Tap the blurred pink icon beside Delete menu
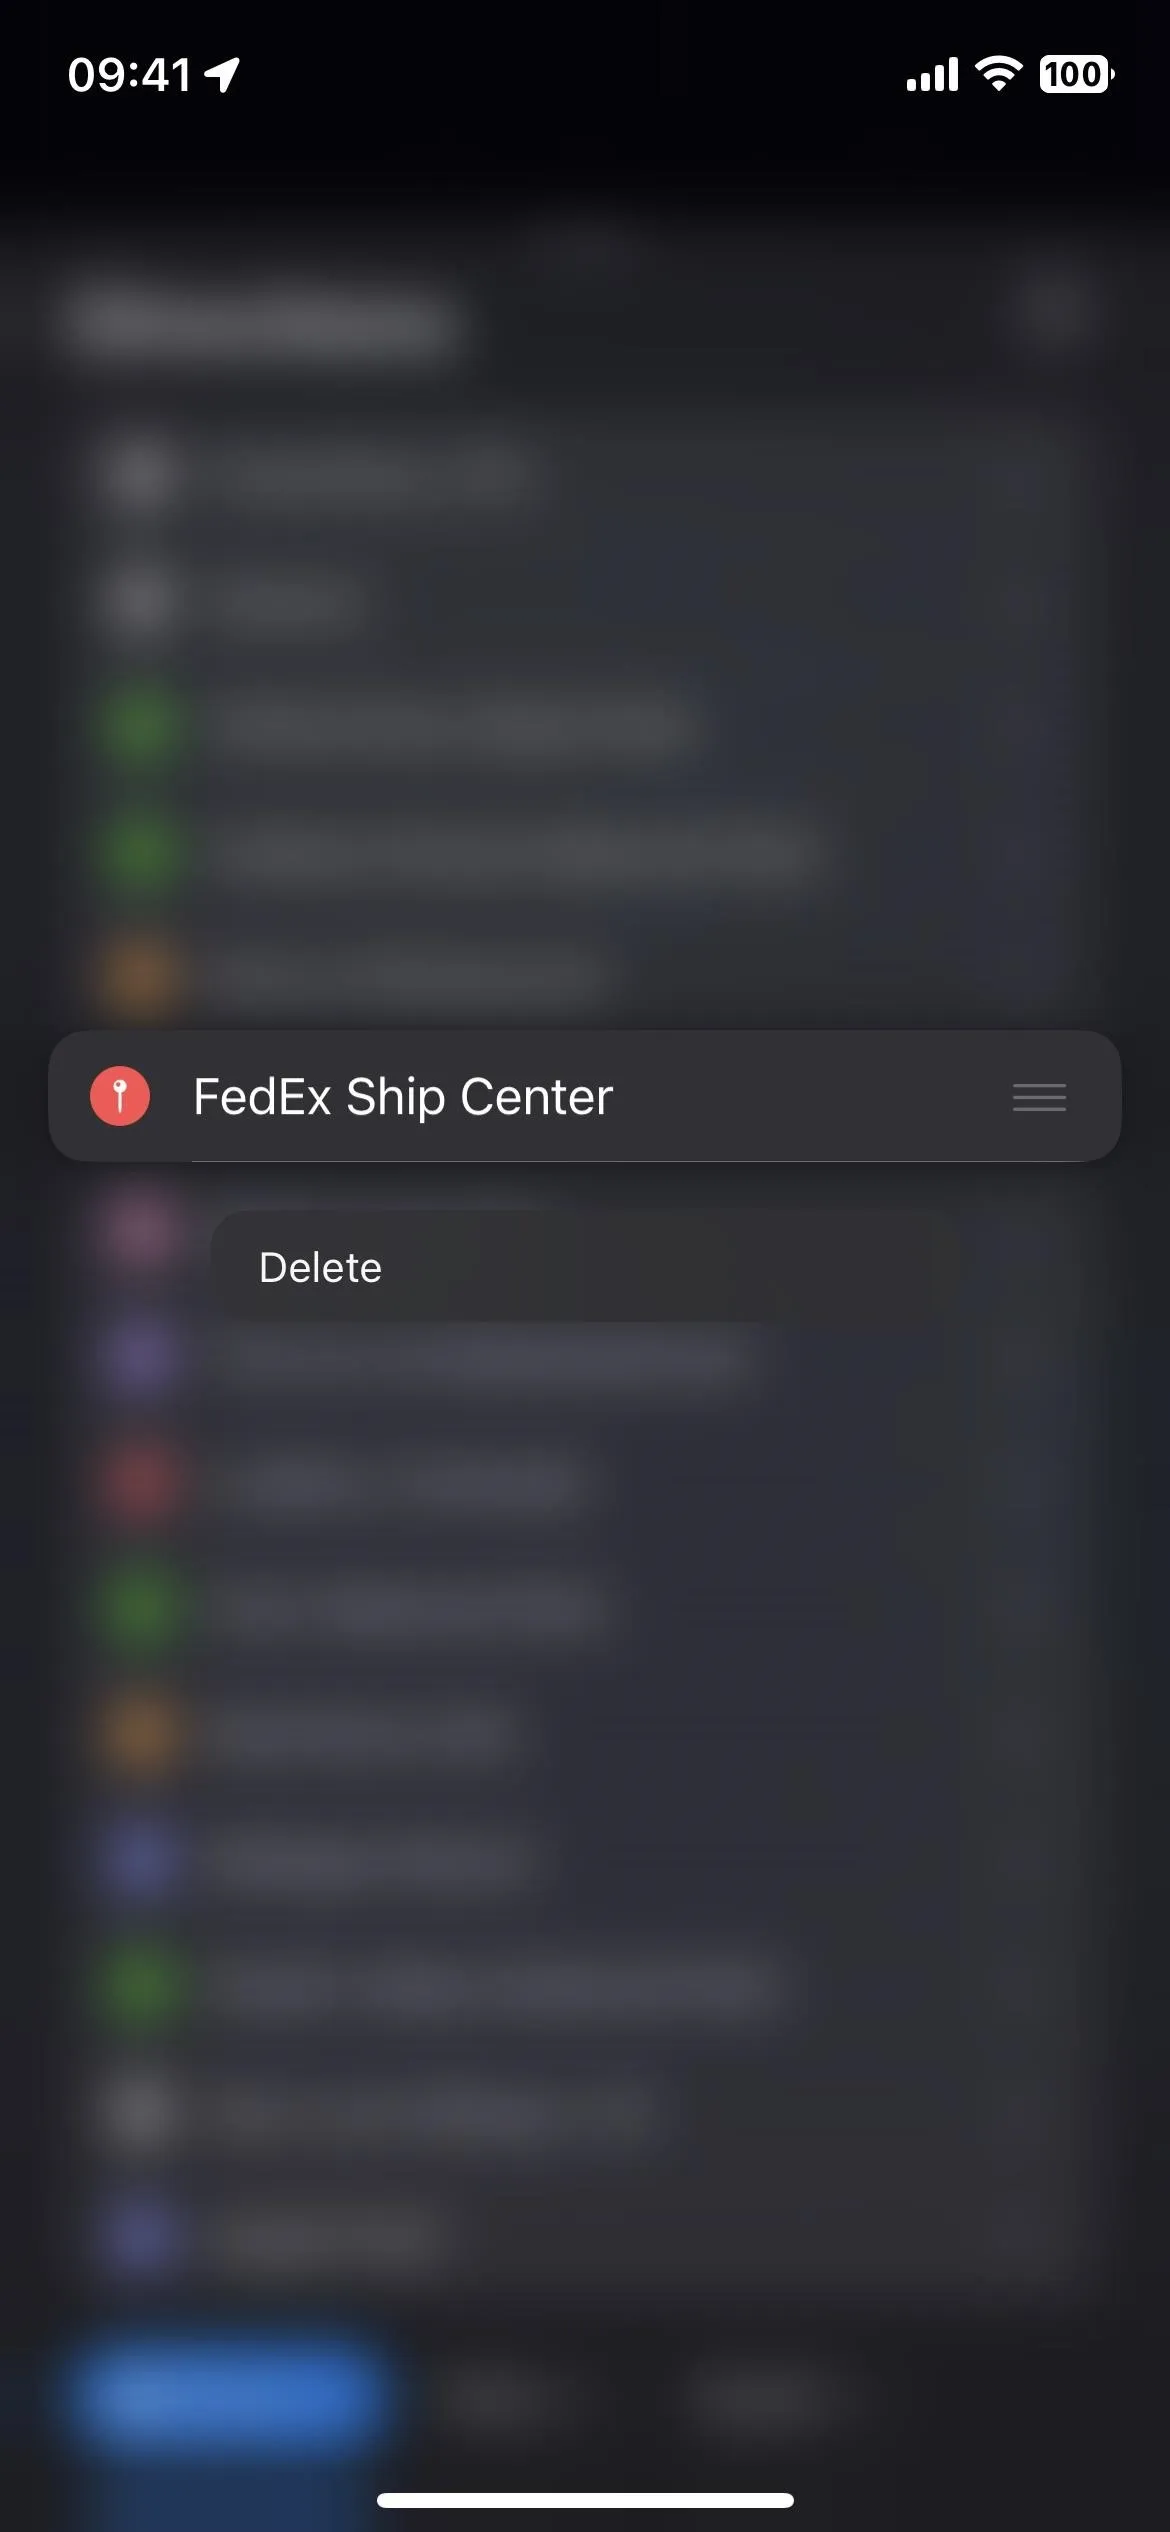 point(142,1228)
